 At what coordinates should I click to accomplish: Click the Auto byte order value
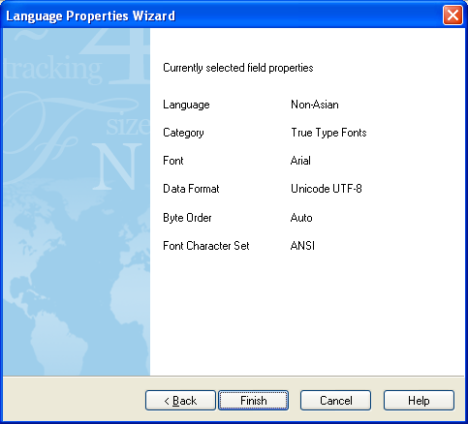301,218
